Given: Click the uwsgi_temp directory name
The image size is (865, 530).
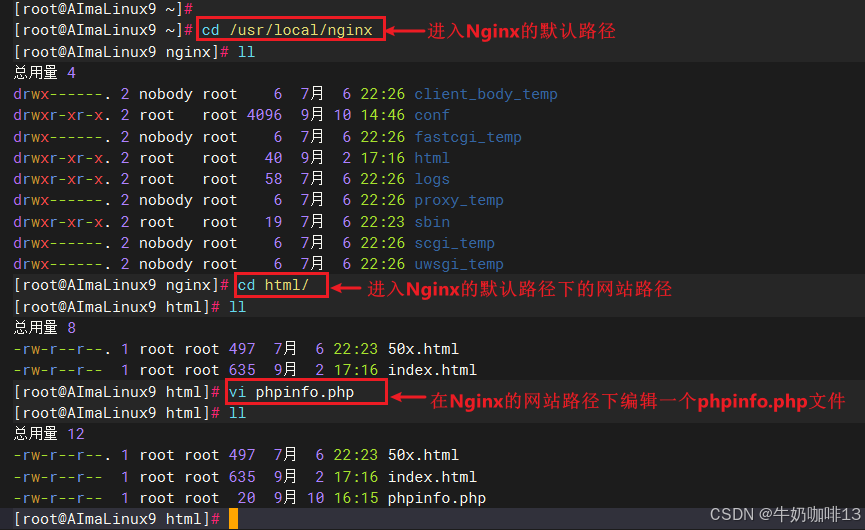Looking at the screenshot, I should tap(459, 264).
